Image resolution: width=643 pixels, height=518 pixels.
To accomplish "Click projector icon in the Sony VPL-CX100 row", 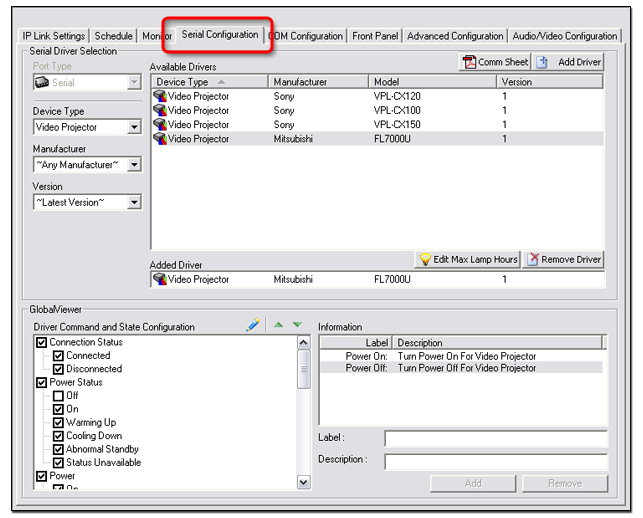I will 160,110.
